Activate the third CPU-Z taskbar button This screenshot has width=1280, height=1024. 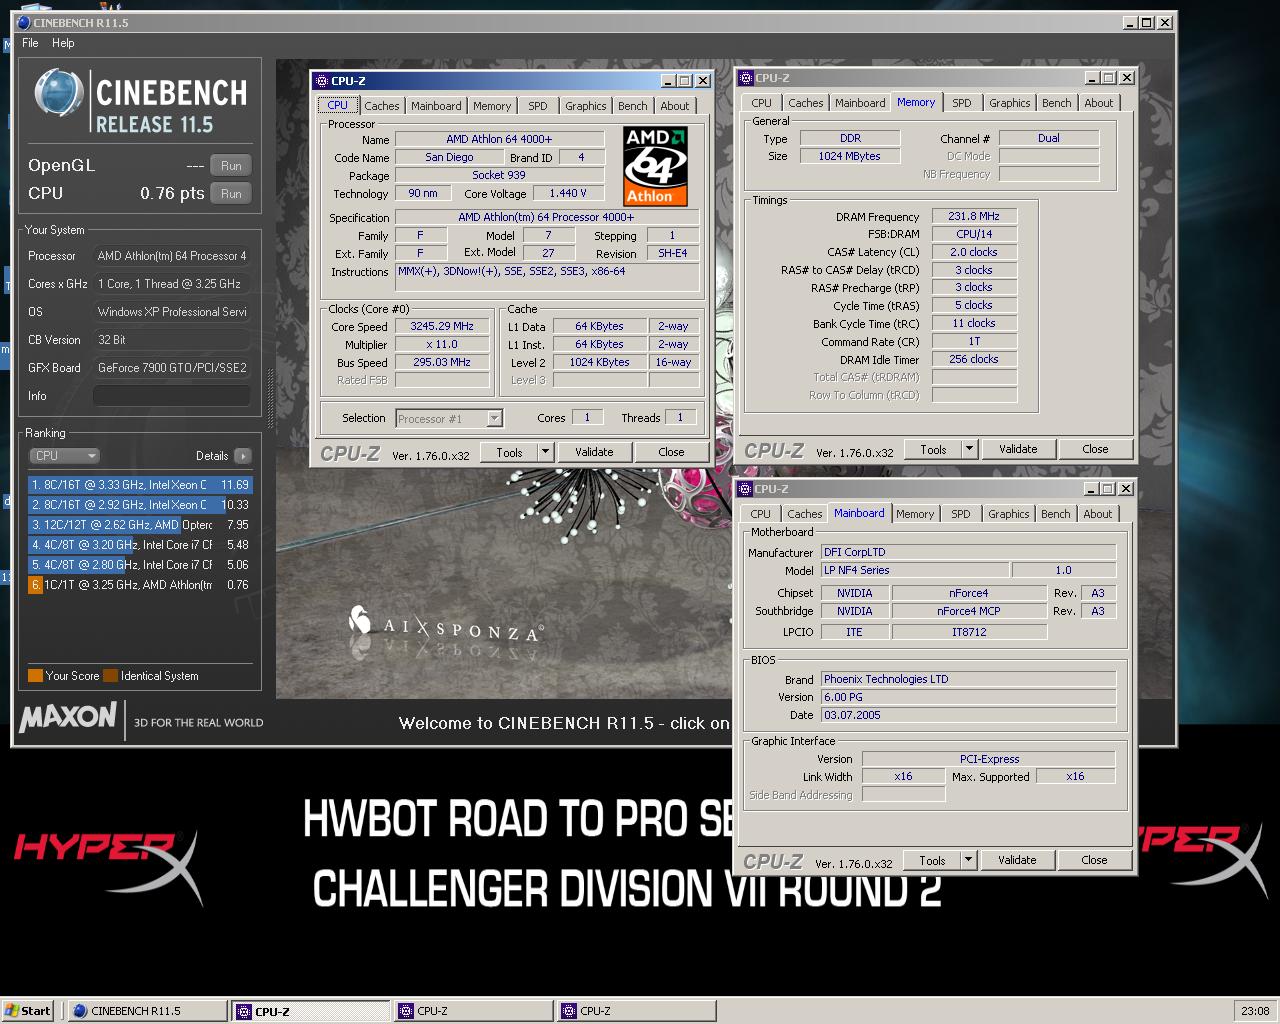(636, 1011)
